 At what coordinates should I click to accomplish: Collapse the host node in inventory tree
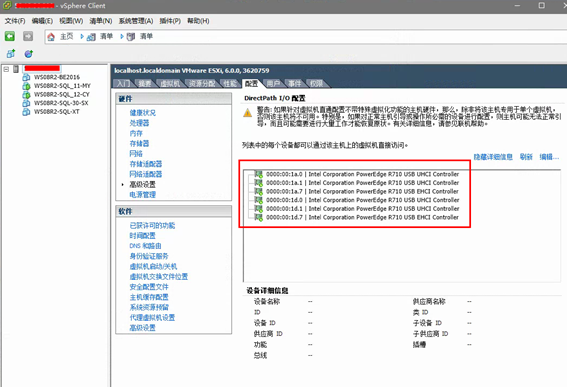tap(6, 69)
